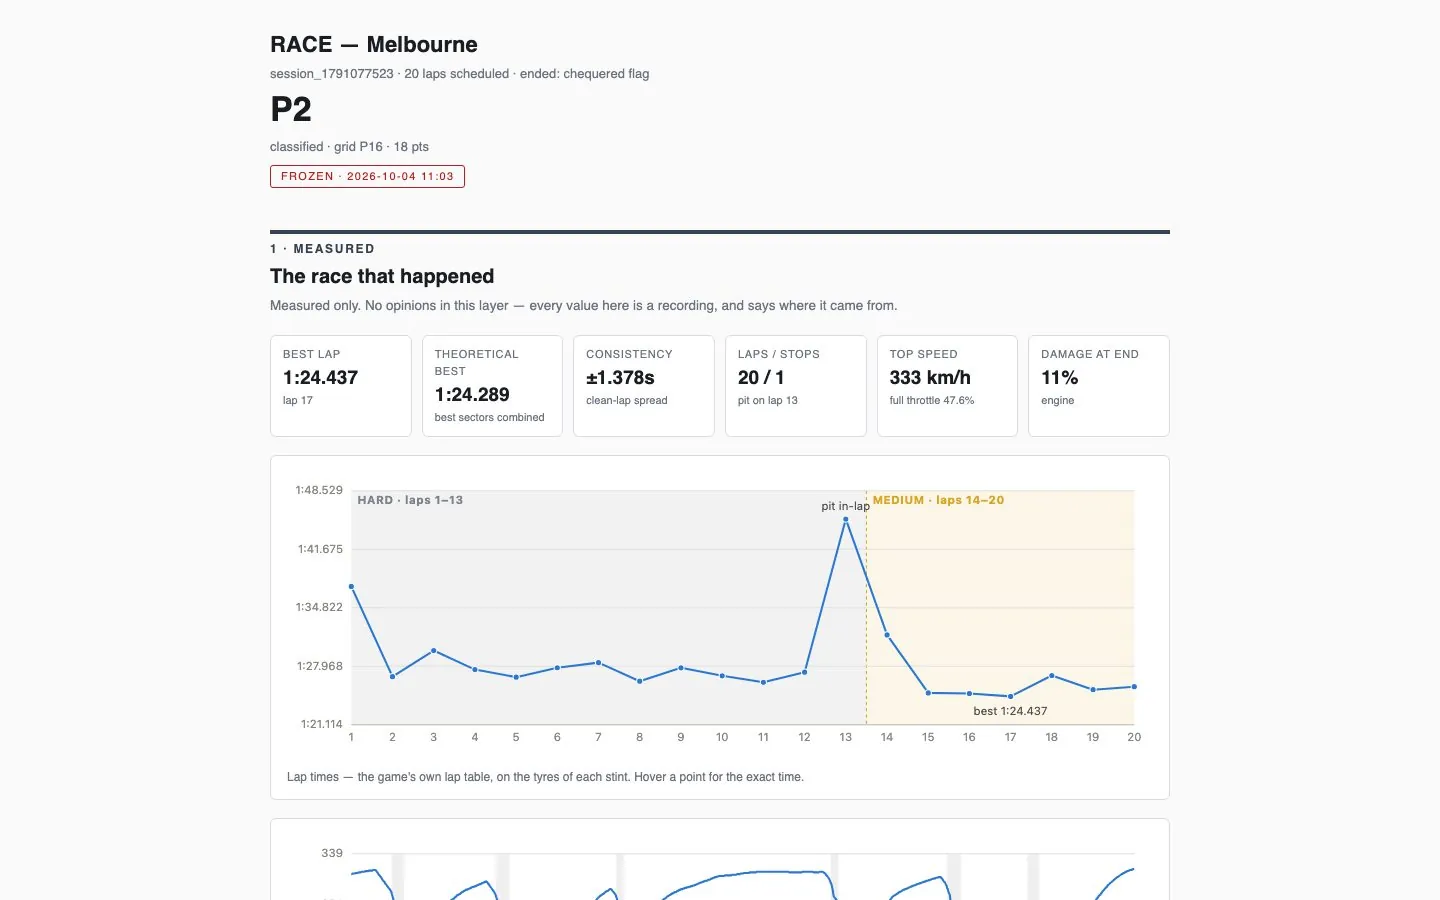Select the Laps / Stops card
Viewport: 1440px width, 900px height.
coord(796,386)
